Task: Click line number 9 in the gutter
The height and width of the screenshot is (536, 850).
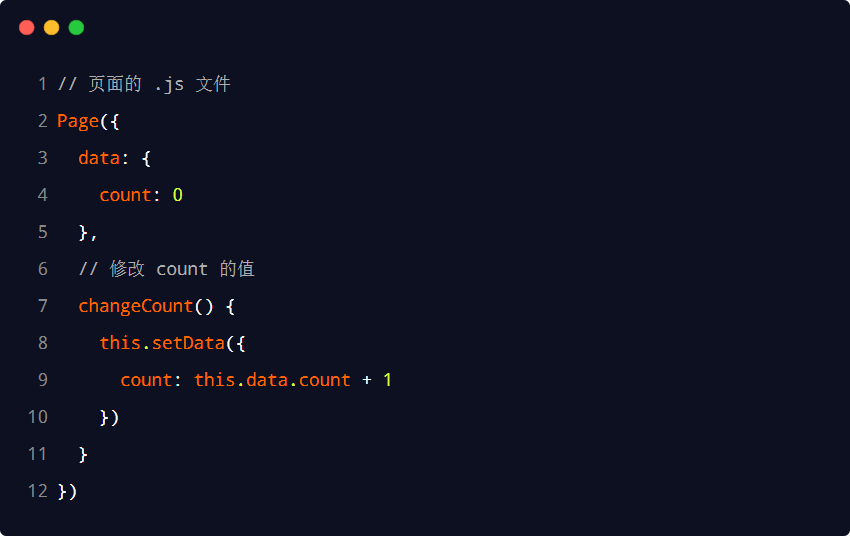Action: 42,380
